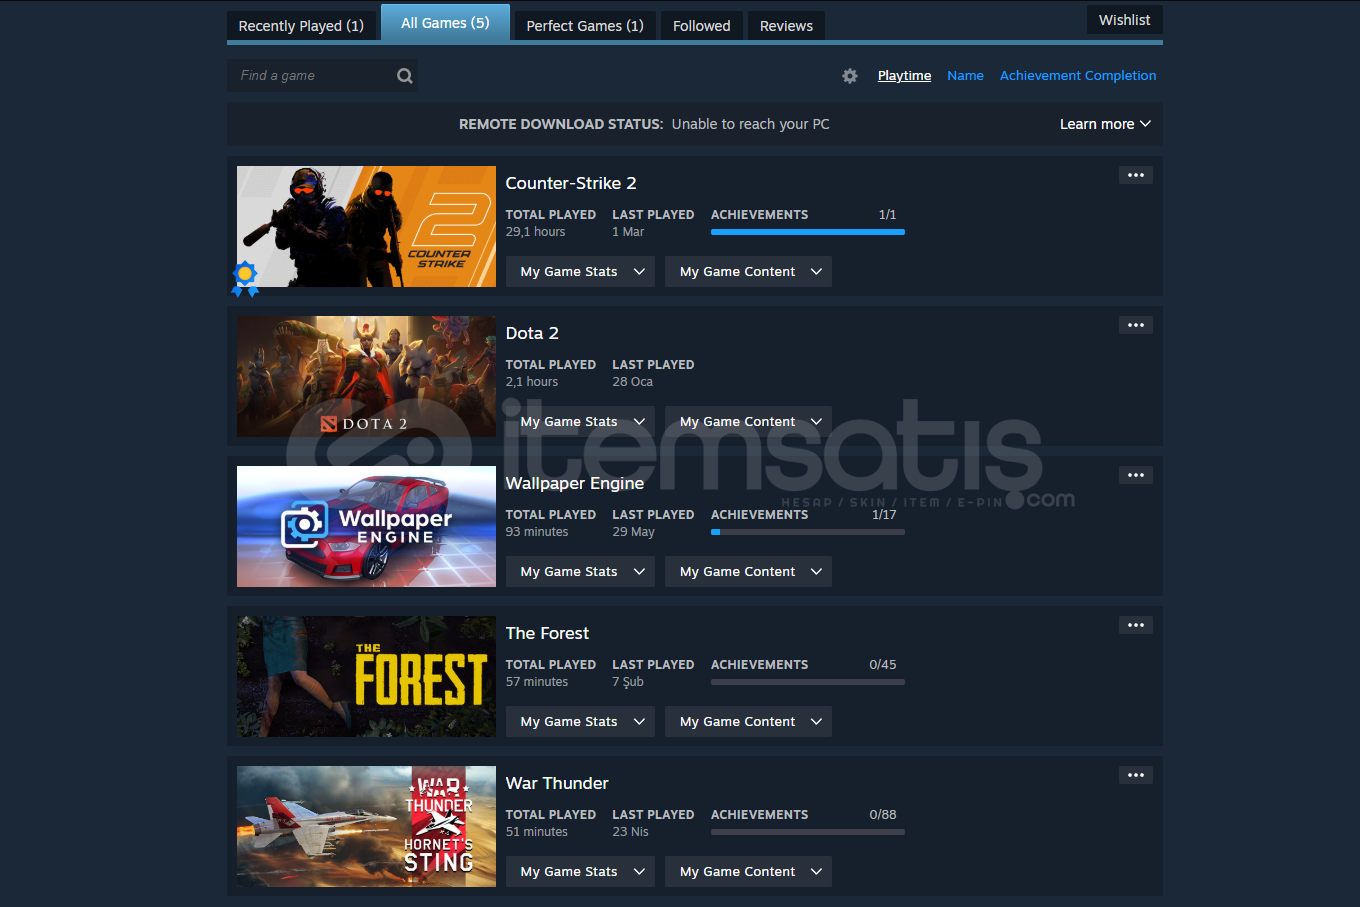This screenshot has width=1360, height=907.
Task: Open the Dota 2 cover thumbnail
Action: click(x=366, y=376)
